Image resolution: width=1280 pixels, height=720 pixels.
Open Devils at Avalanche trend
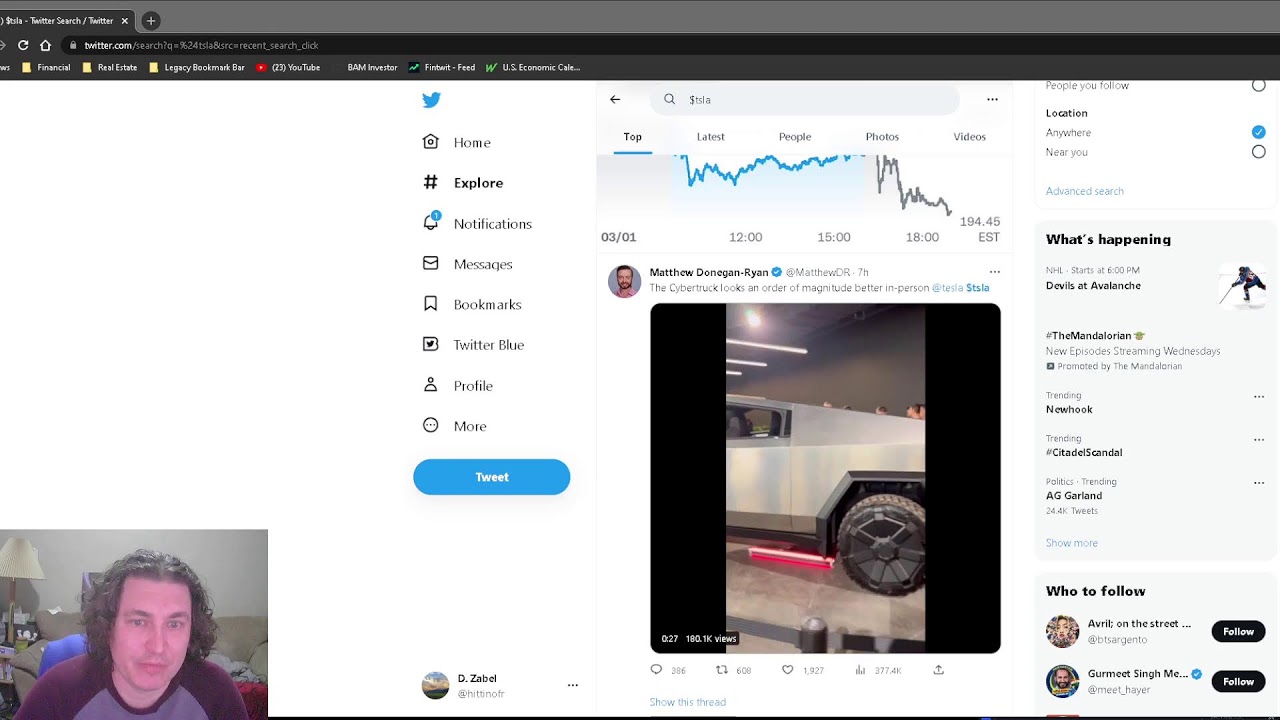(x=1093, y=286)
